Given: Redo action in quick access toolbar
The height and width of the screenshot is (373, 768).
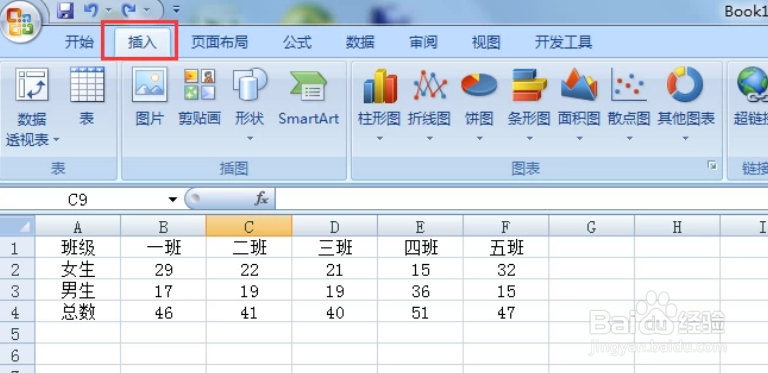Looking at the screenshot, I should pyautogui.click(x=129, y=10).
